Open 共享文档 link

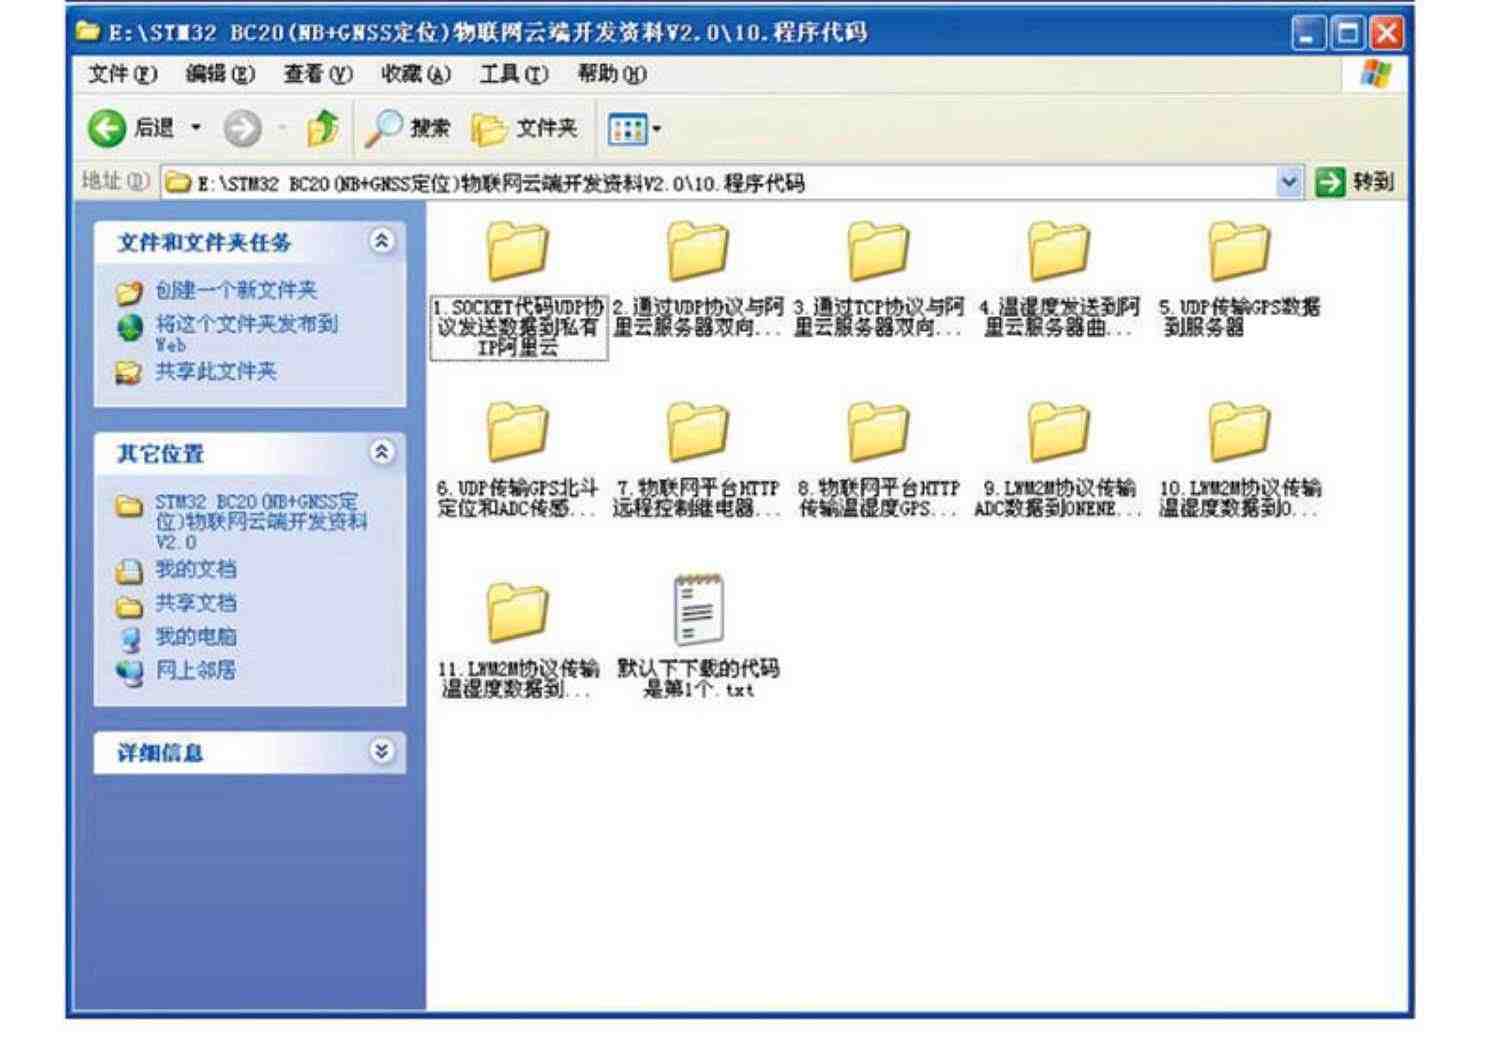[x=196, y=603]
